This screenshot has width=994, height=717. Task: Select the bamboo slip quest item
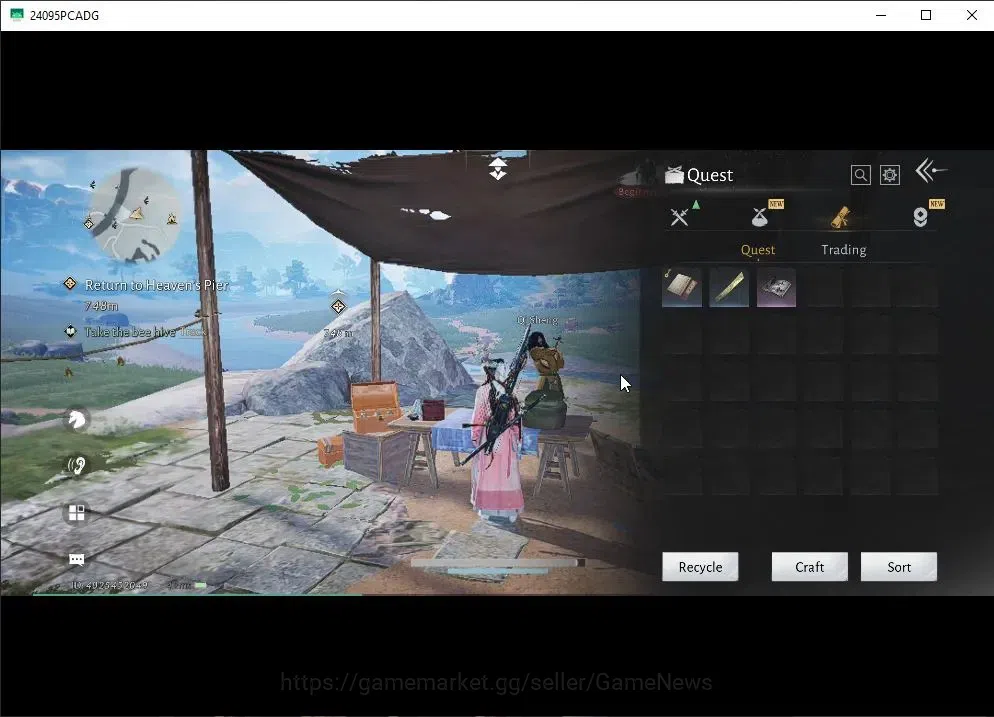click(729, 287)
